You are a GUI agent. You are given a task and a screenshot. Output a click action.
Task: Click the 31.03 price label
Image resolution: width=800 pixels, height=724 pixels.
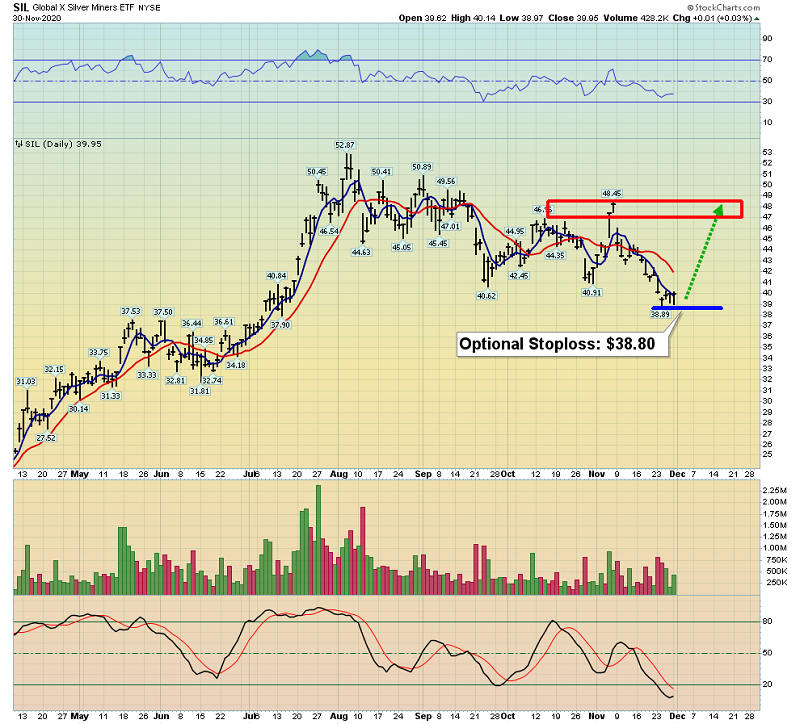[26, 382]
